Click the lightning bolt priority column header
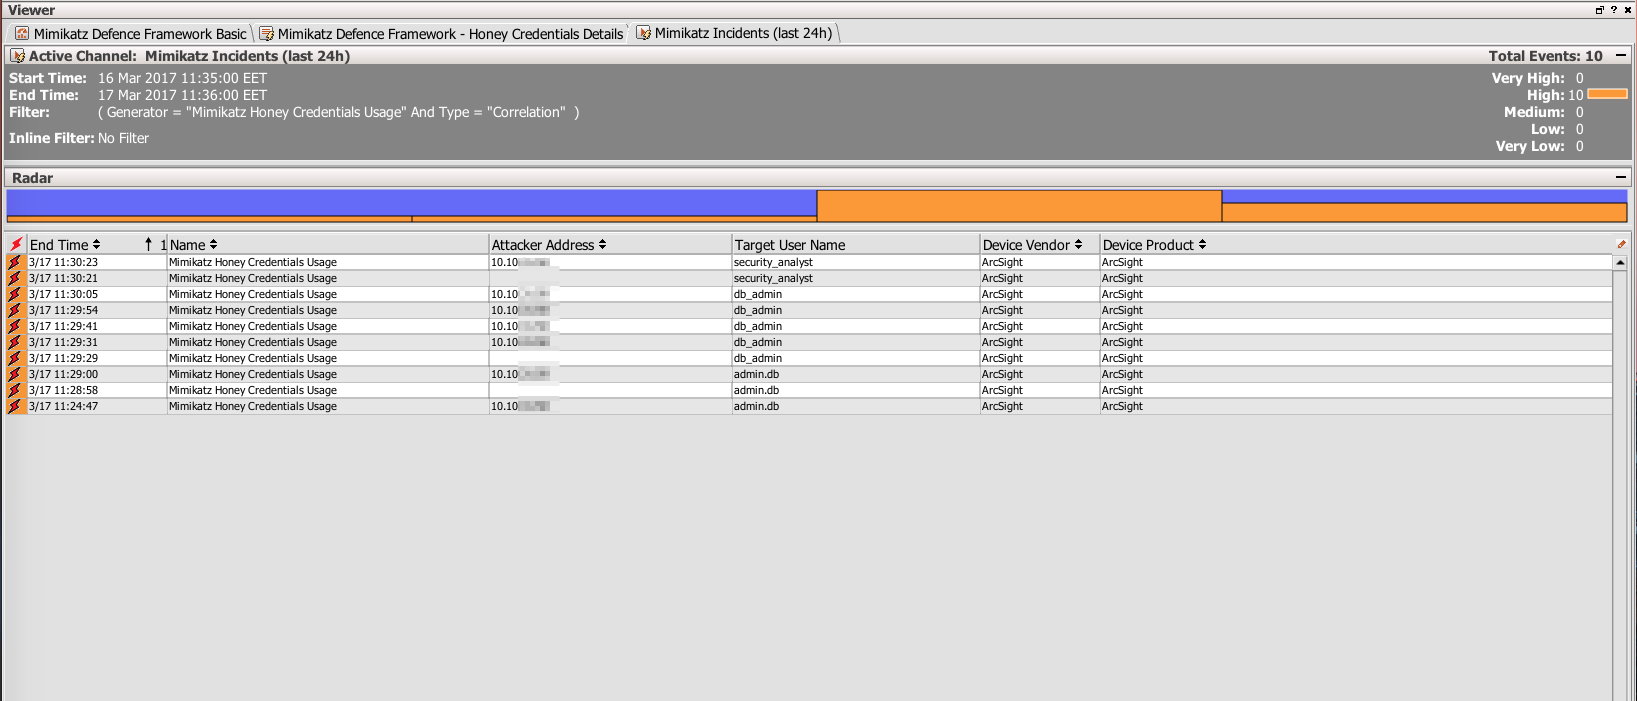 (x=16, y=245)
